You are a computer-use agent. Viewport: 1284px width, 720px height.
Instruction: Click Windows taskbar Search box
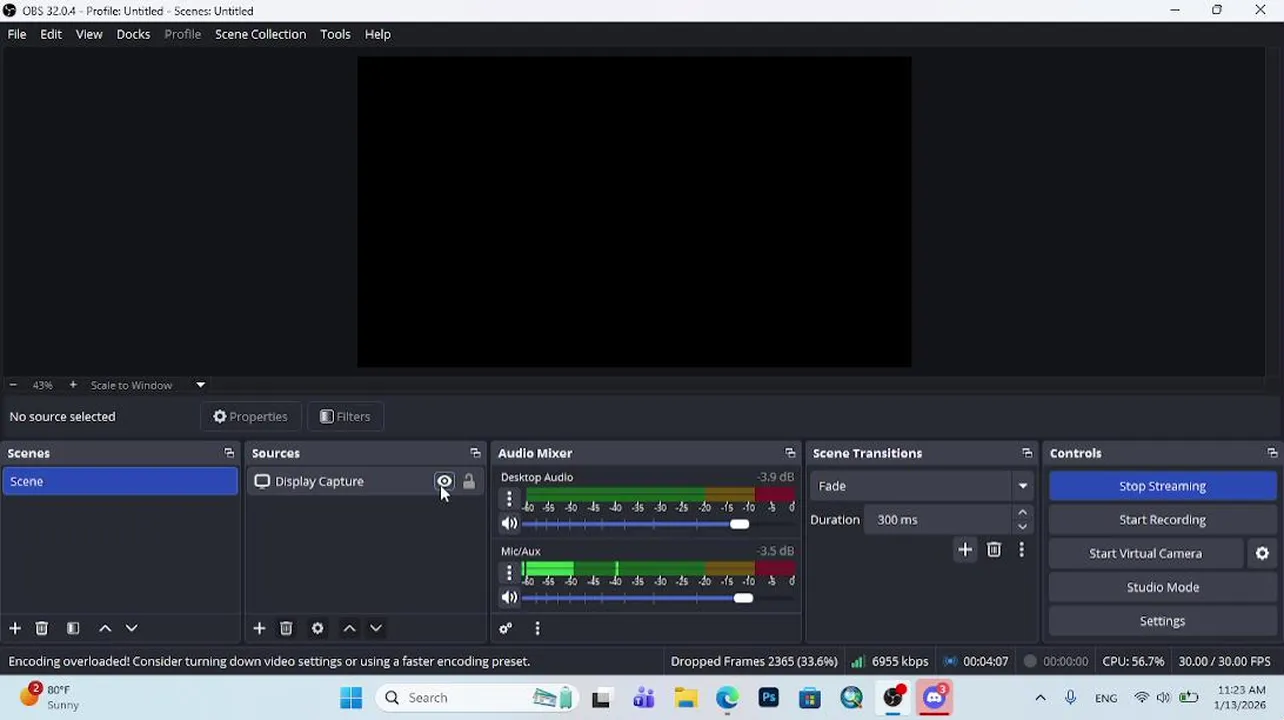(x=477, y=698)
